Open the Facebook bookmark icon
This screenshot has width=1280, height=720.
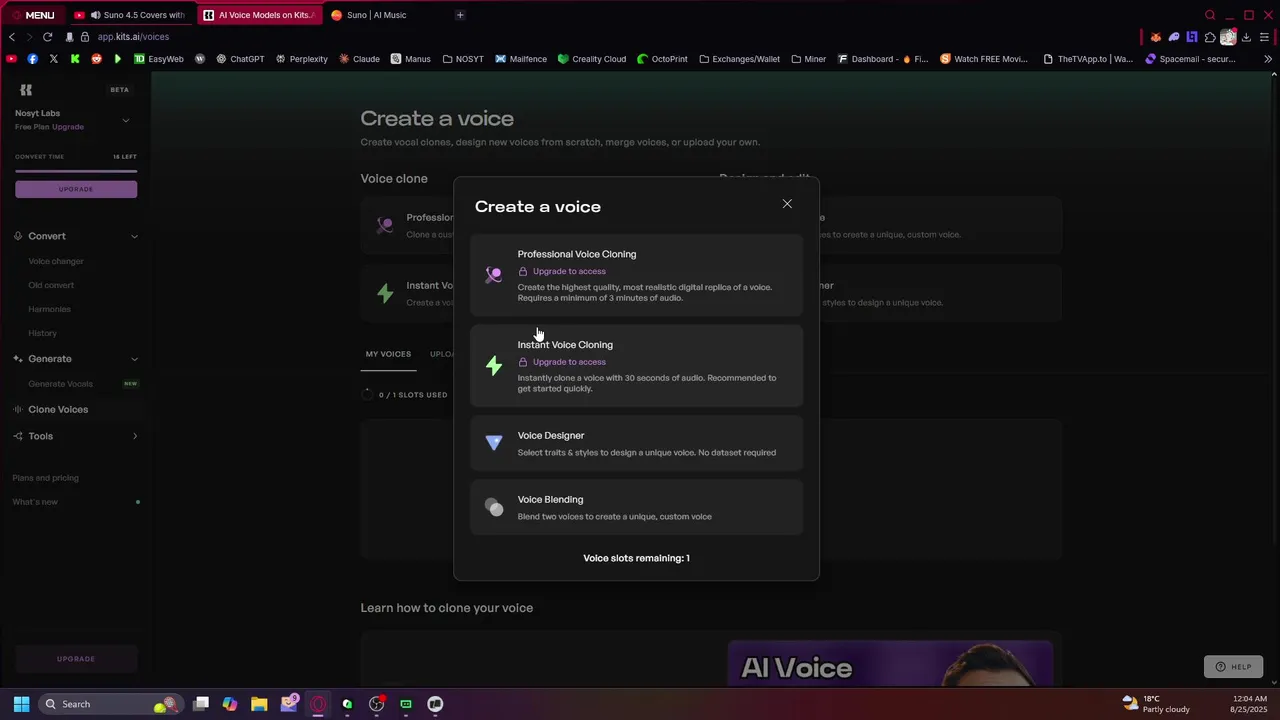pos(32,59)
